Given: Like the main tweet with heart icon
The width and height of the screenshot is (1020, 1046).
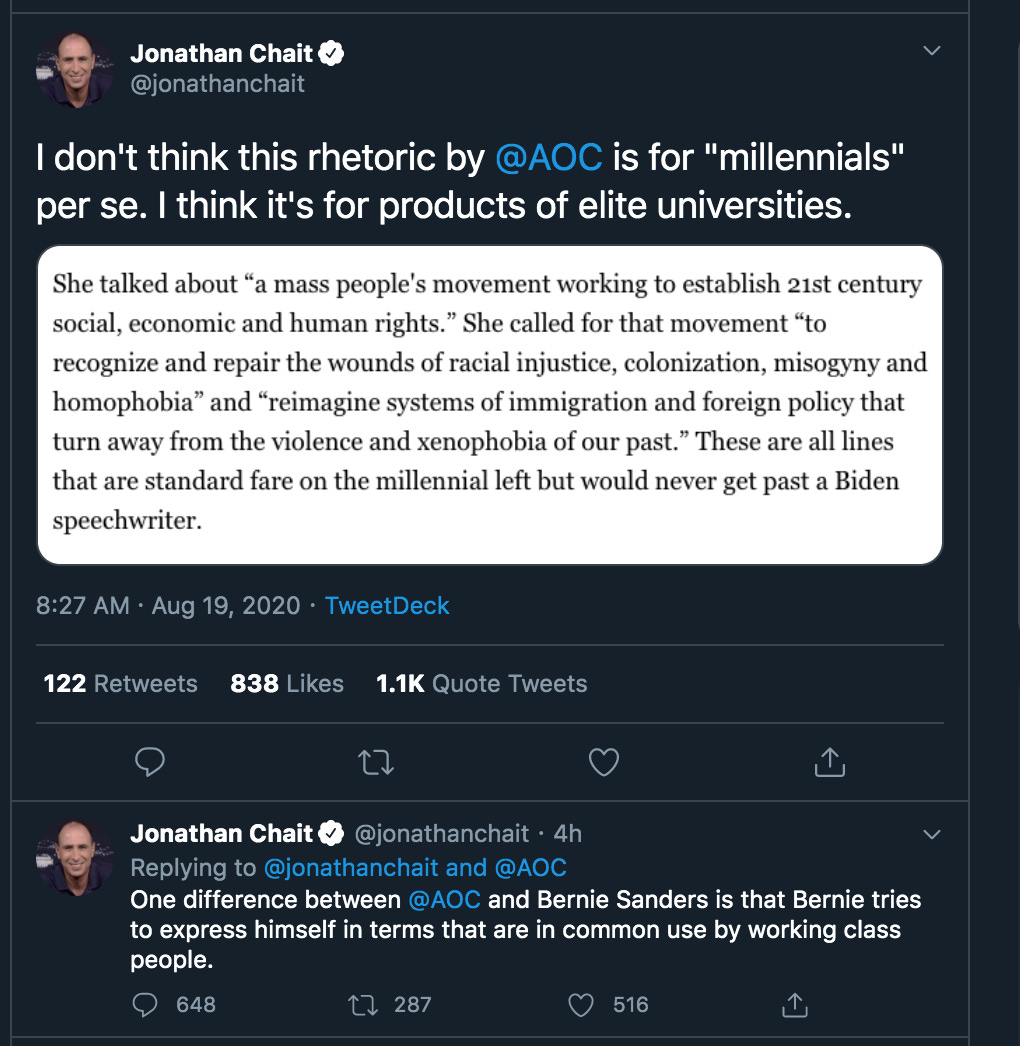Looking at the screenshot, I should click(604, 762).
